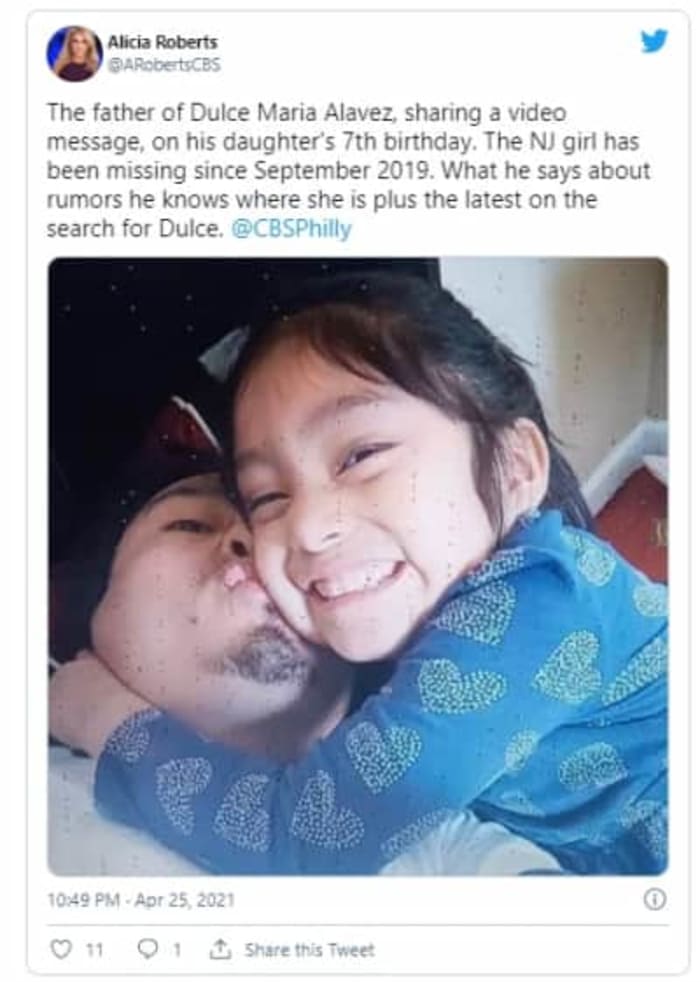Open the @CBSPhilly mention link
The width and height of the screenshot is (700, 982).
(x=291, y=229)
